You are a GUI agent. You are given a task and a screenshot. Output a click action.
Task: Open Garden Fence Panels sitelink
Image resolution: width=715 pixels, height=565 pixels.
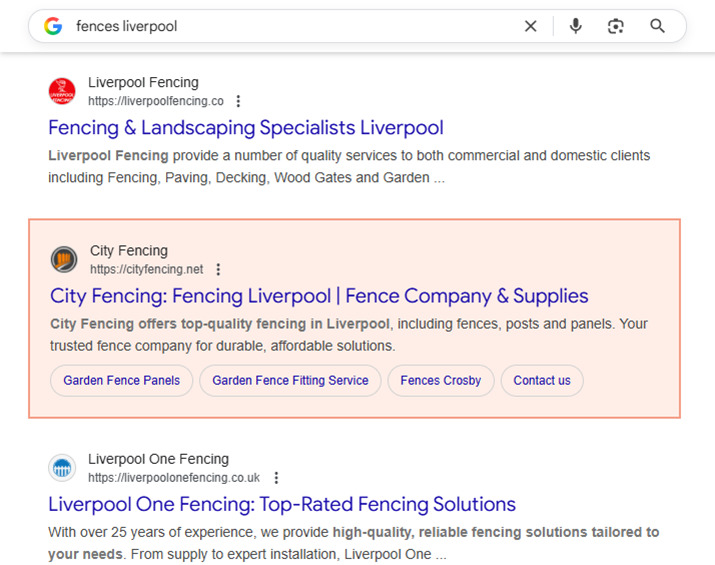122,380
